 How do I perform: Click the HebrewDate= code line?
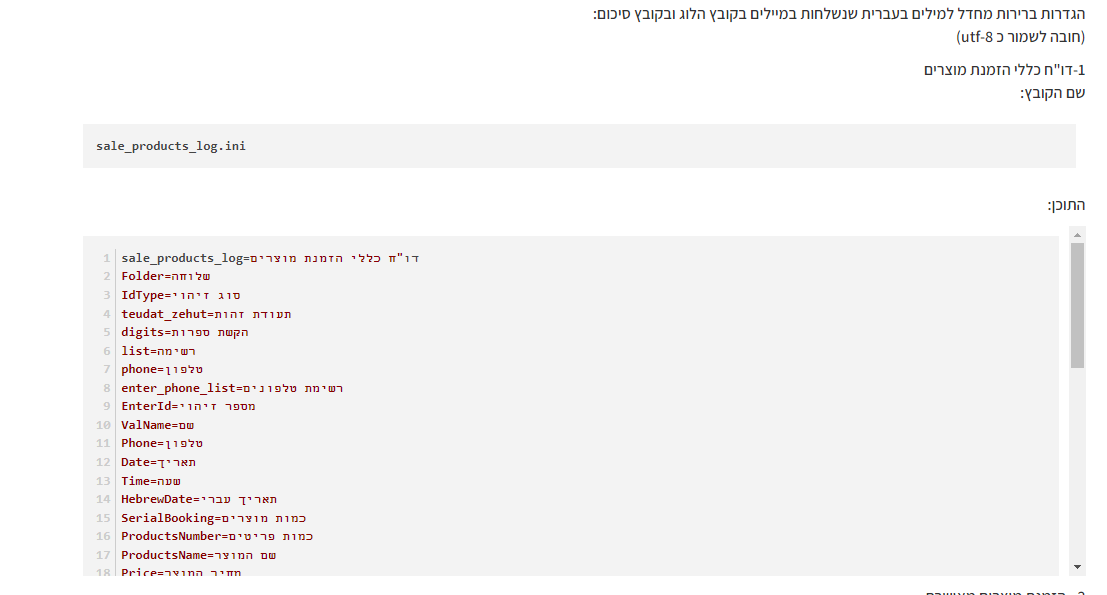click(199, 499)
